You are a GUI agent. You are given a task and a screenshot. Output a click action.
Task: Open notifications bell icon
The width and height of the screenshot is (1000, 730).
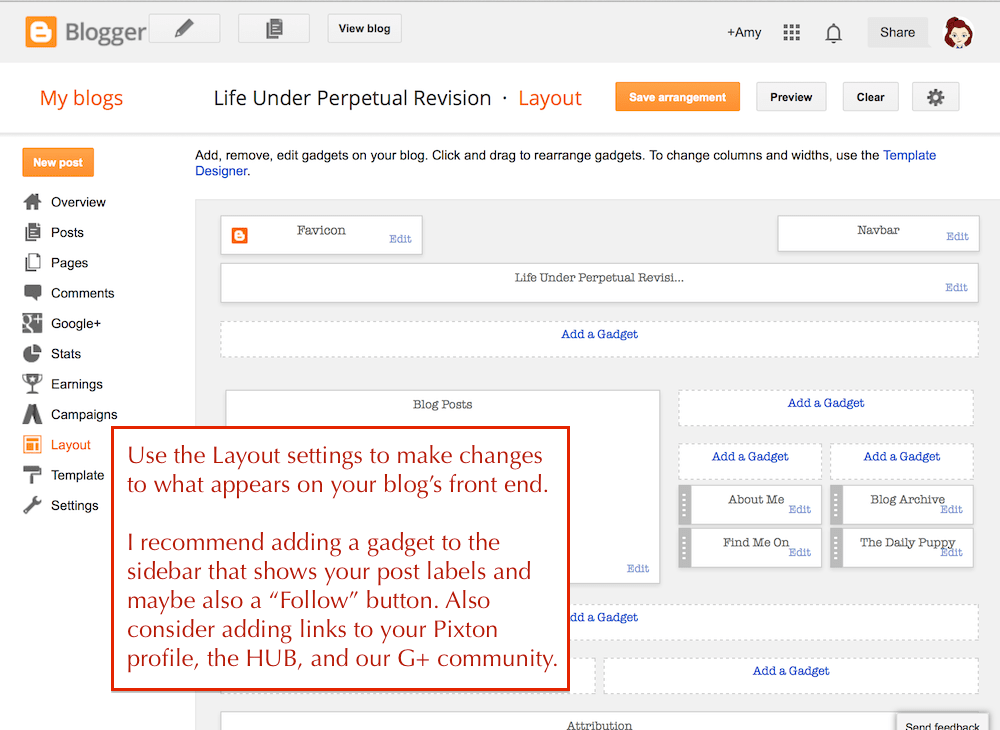(x=834, y=33)
